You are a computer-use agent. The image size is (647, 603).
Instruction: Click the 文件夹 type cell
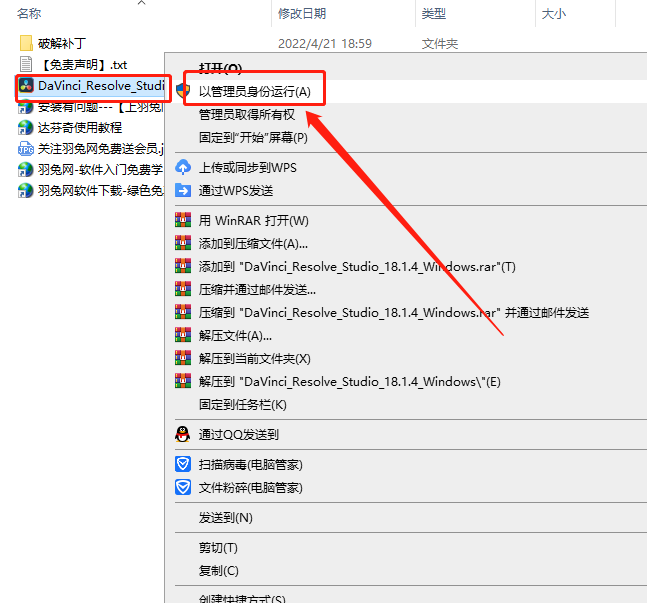tap(439, 44)
